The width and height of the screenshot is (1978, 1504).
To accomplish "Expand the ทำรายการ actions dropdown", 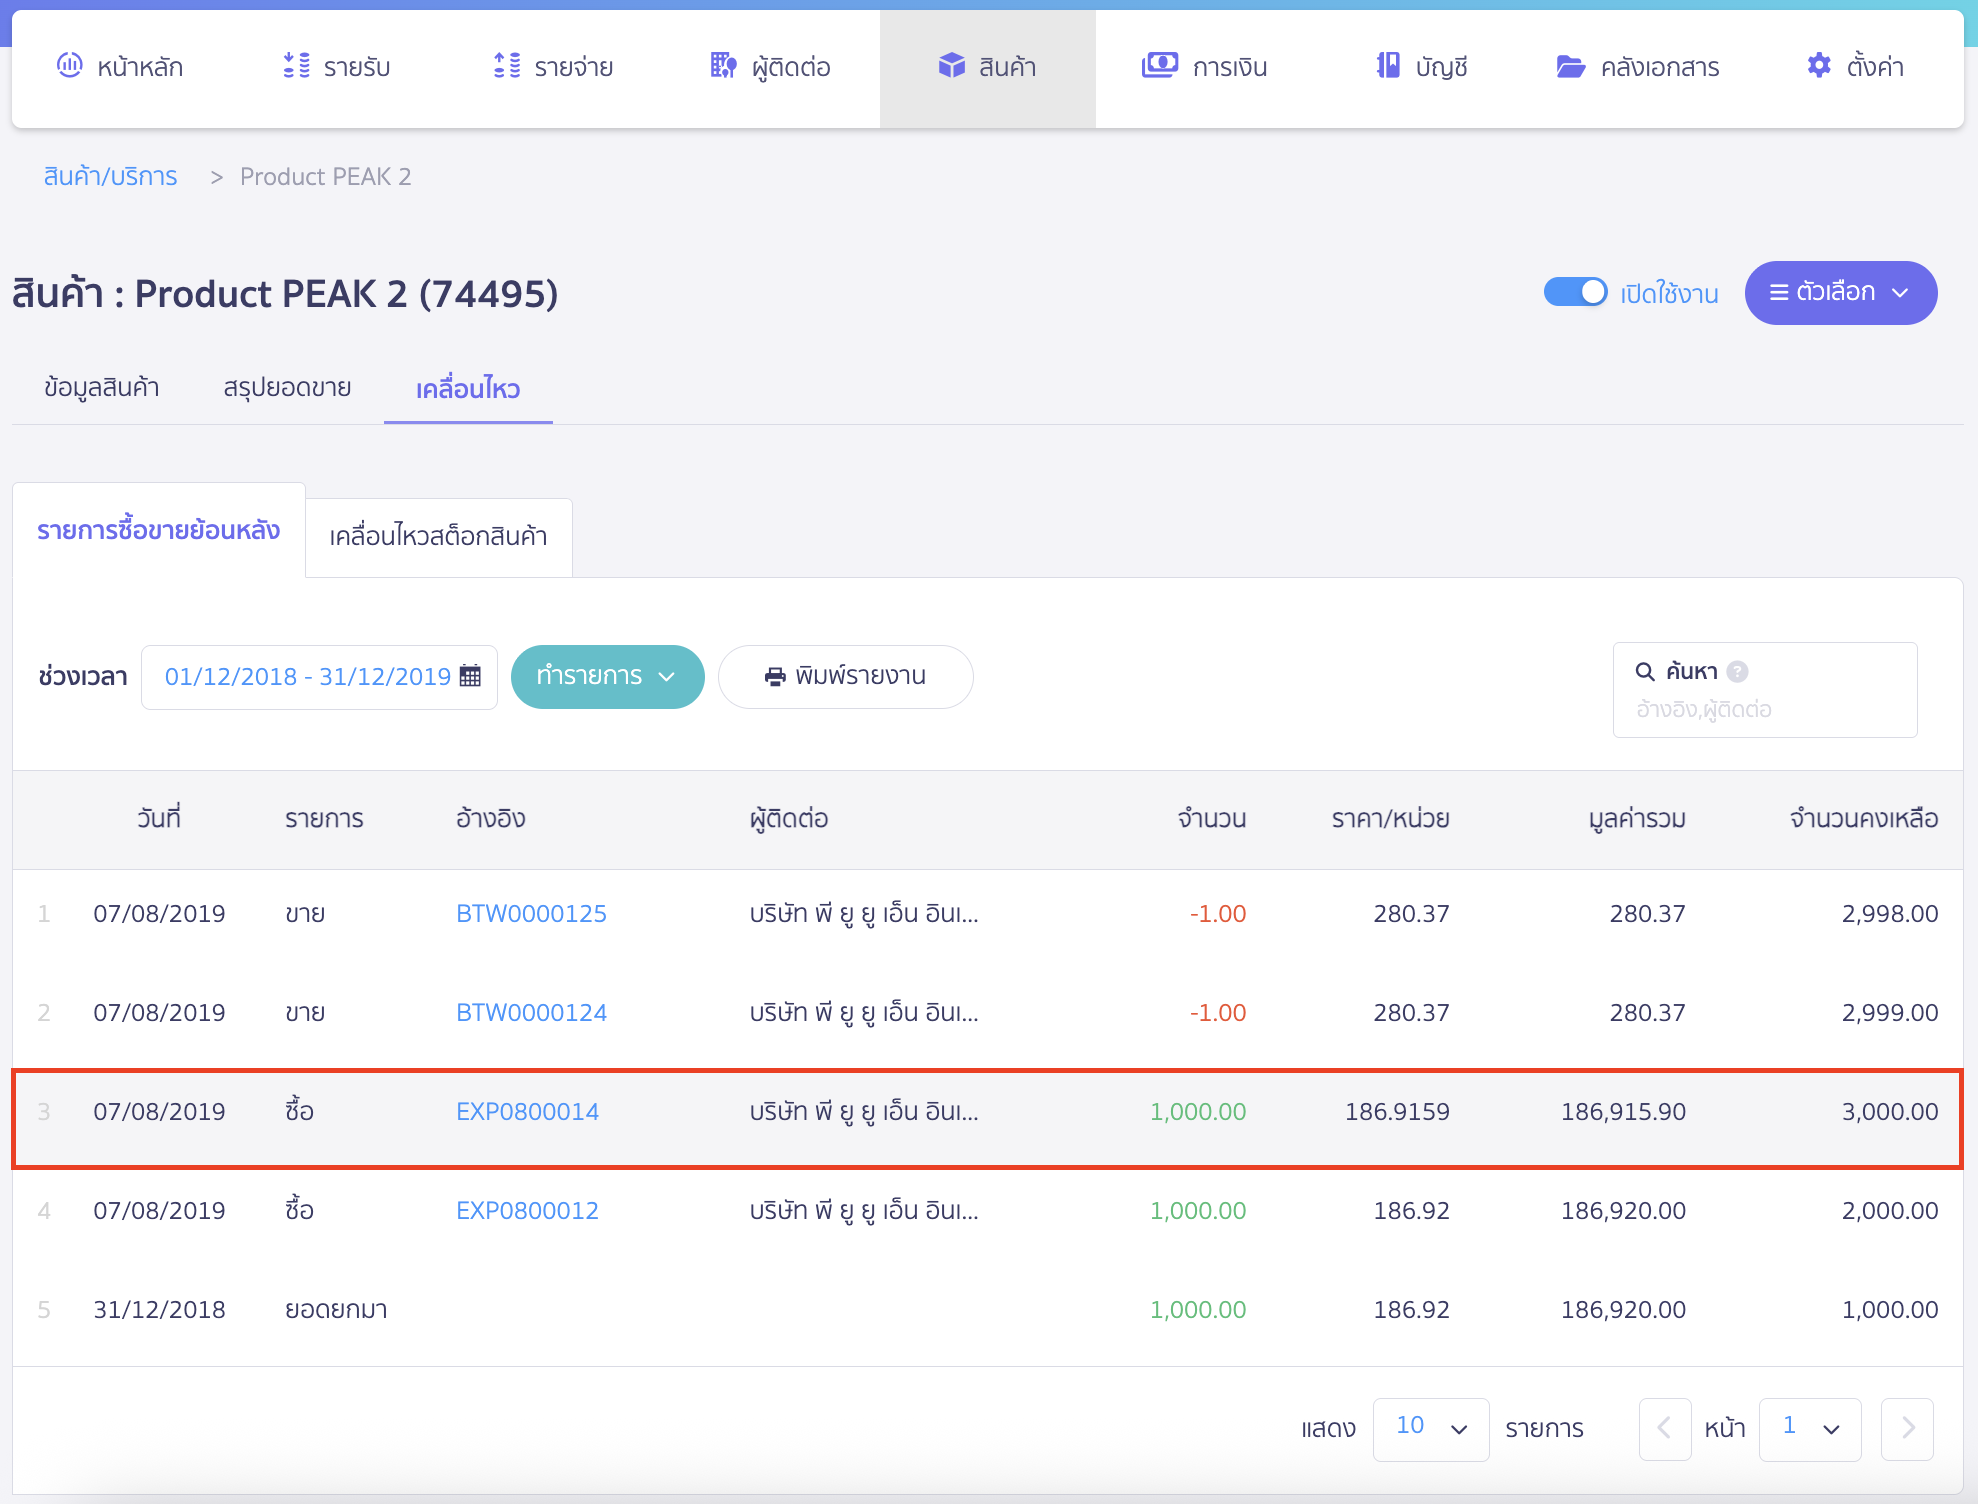I will tap(607, 676).
